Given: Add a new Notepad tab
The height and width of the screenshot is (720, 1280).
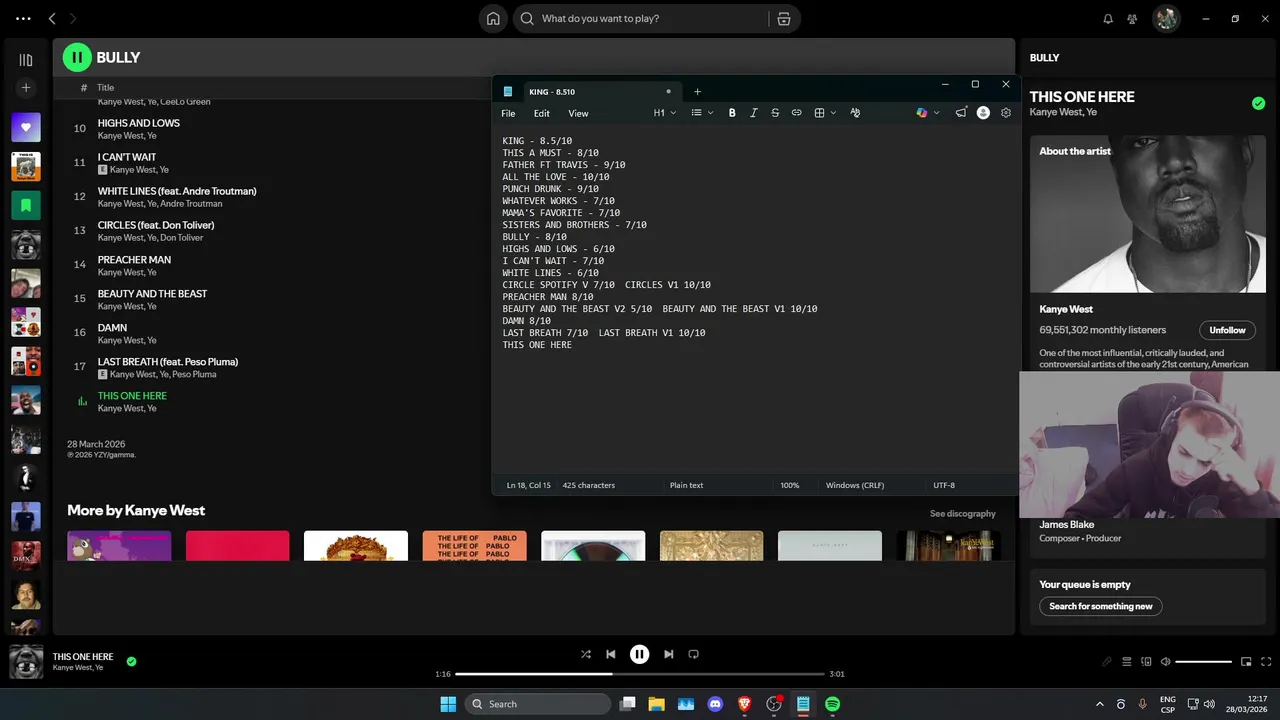Looking at the screenshot, I should pos(697,92).
